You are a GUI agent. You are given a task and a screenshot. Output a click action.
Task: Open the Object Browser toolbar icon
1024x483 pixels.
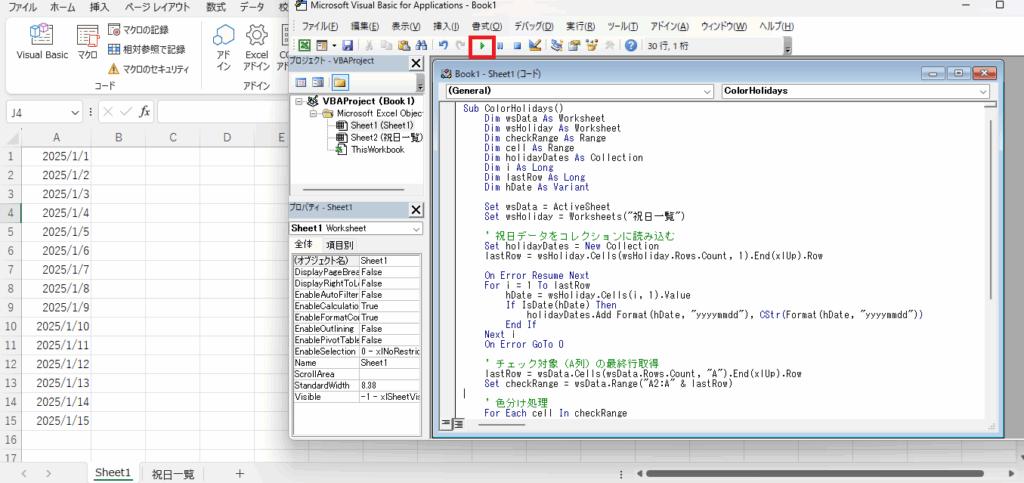[x=592, y=46]
